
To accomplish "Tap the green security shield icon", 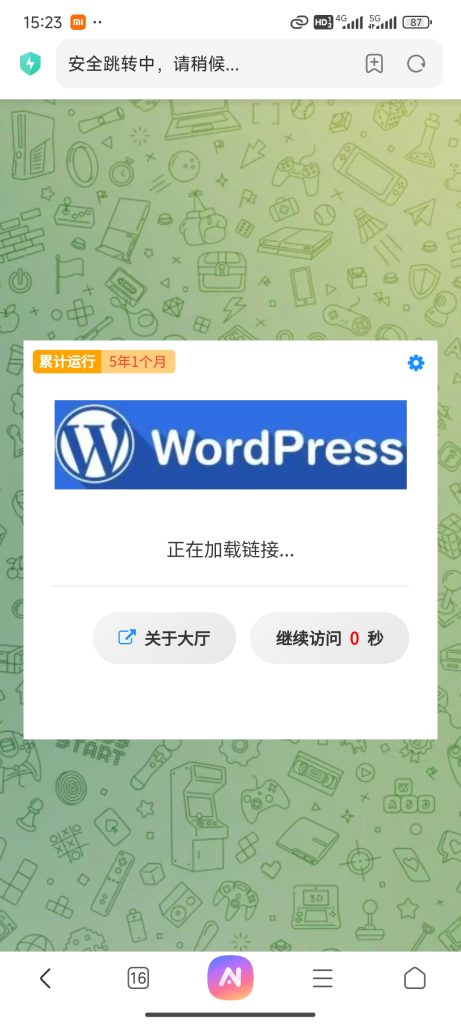I will coord(30,63).
